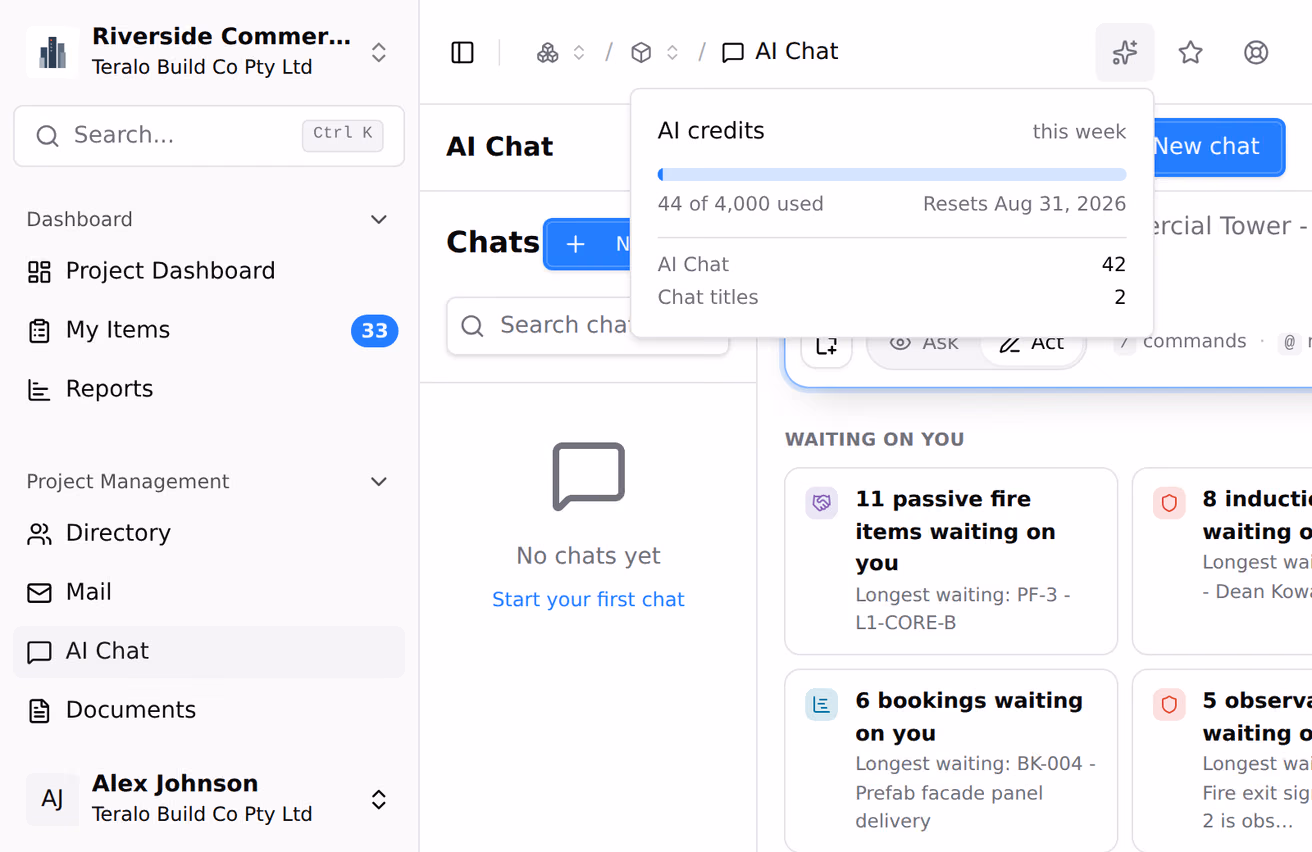Image resolution: width=1312 pixels, height=852 pixels.
Task: Click chart icon on bookings card
Action: tap(821, 704)
